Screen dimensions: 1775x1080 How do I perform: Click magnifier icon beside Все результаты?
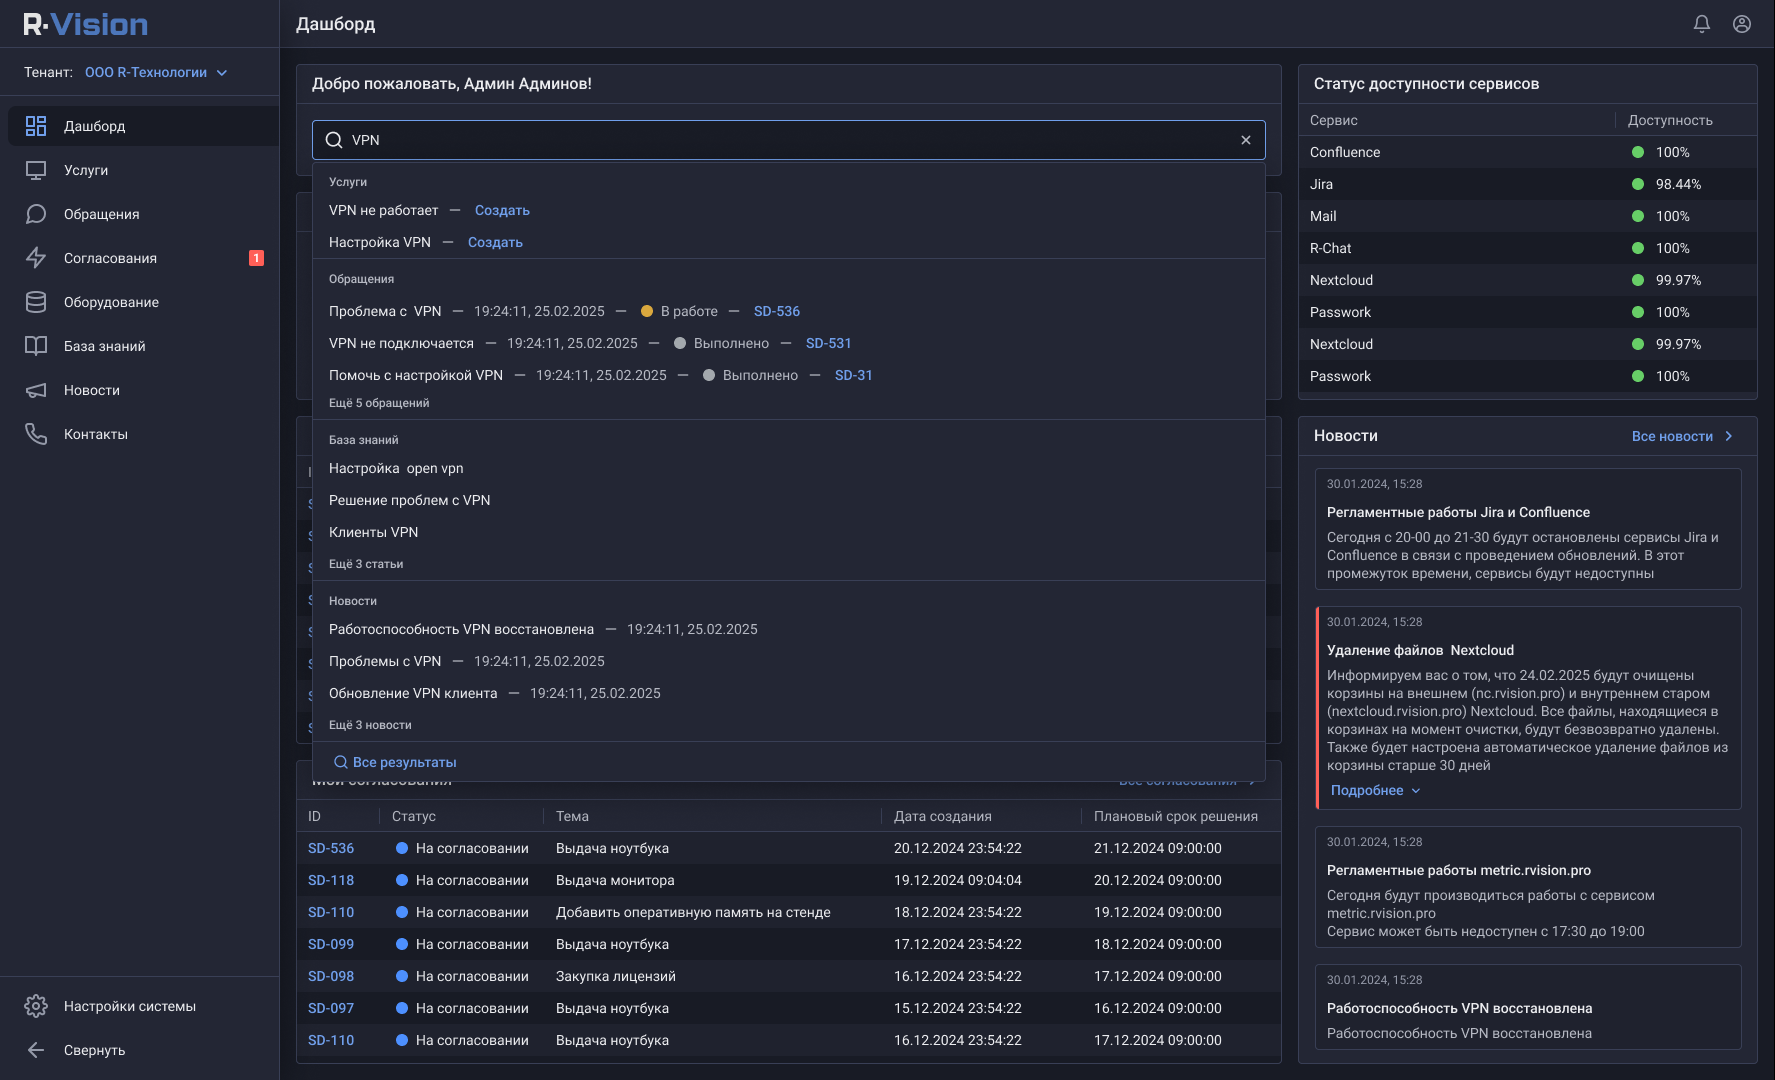(340, 762)
